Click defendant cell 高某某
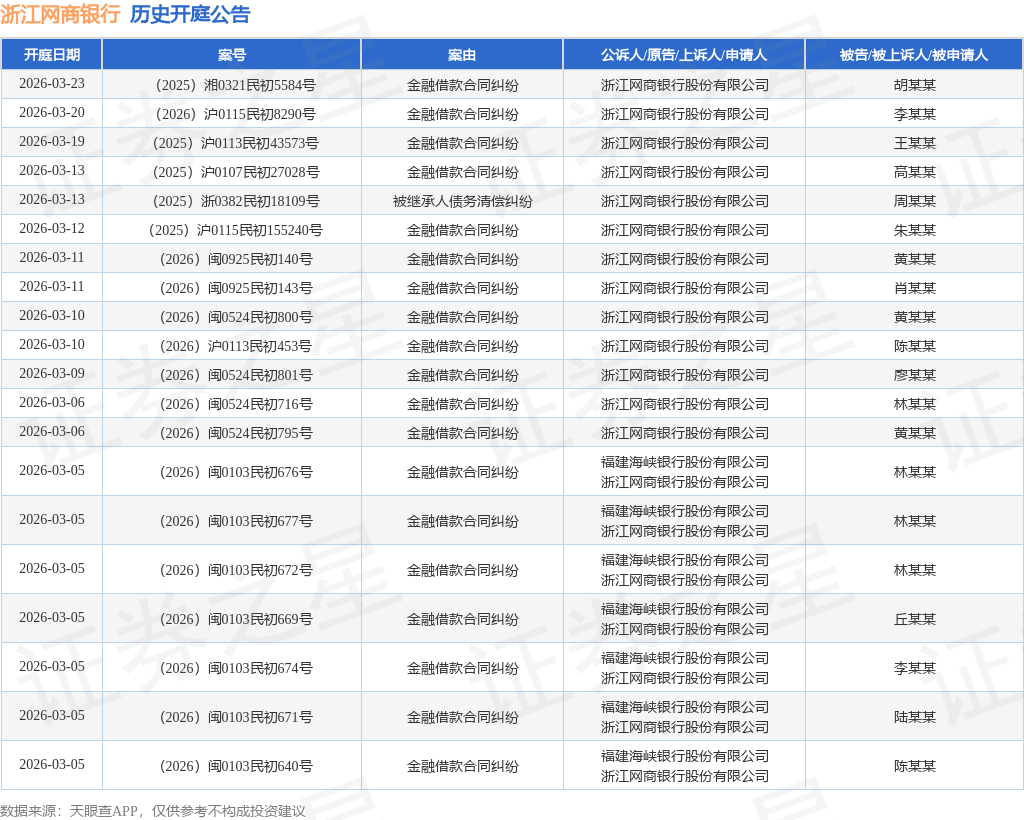This screenshot has width=1024, height=820. point(914,172)
